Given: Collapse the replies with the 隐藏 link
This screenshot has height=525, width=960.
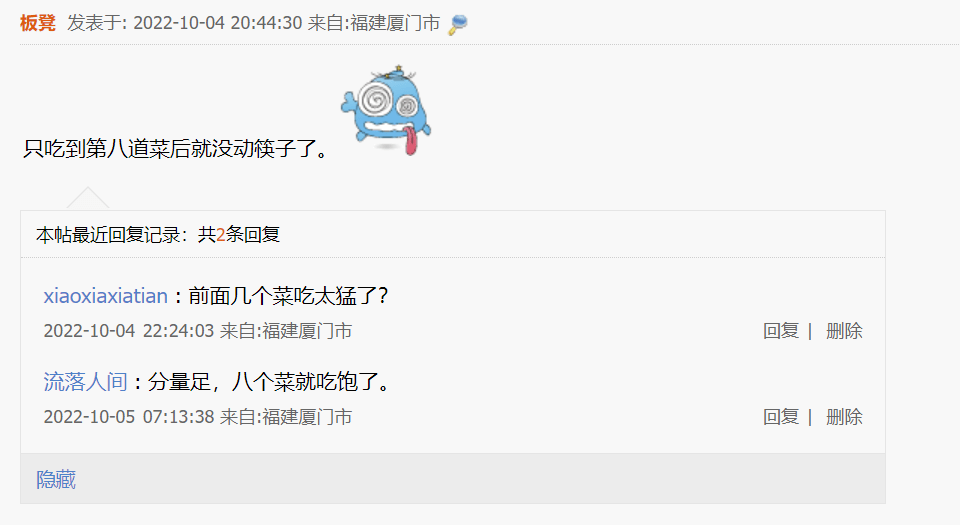Looking at the screenshot, I should [x=56, y=479].
